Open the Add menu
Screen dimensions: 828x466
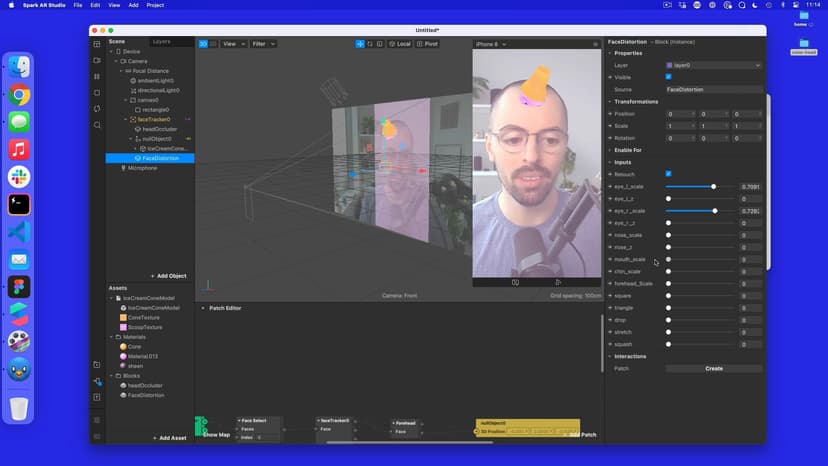pyautogui.click(x=134, y=5)
